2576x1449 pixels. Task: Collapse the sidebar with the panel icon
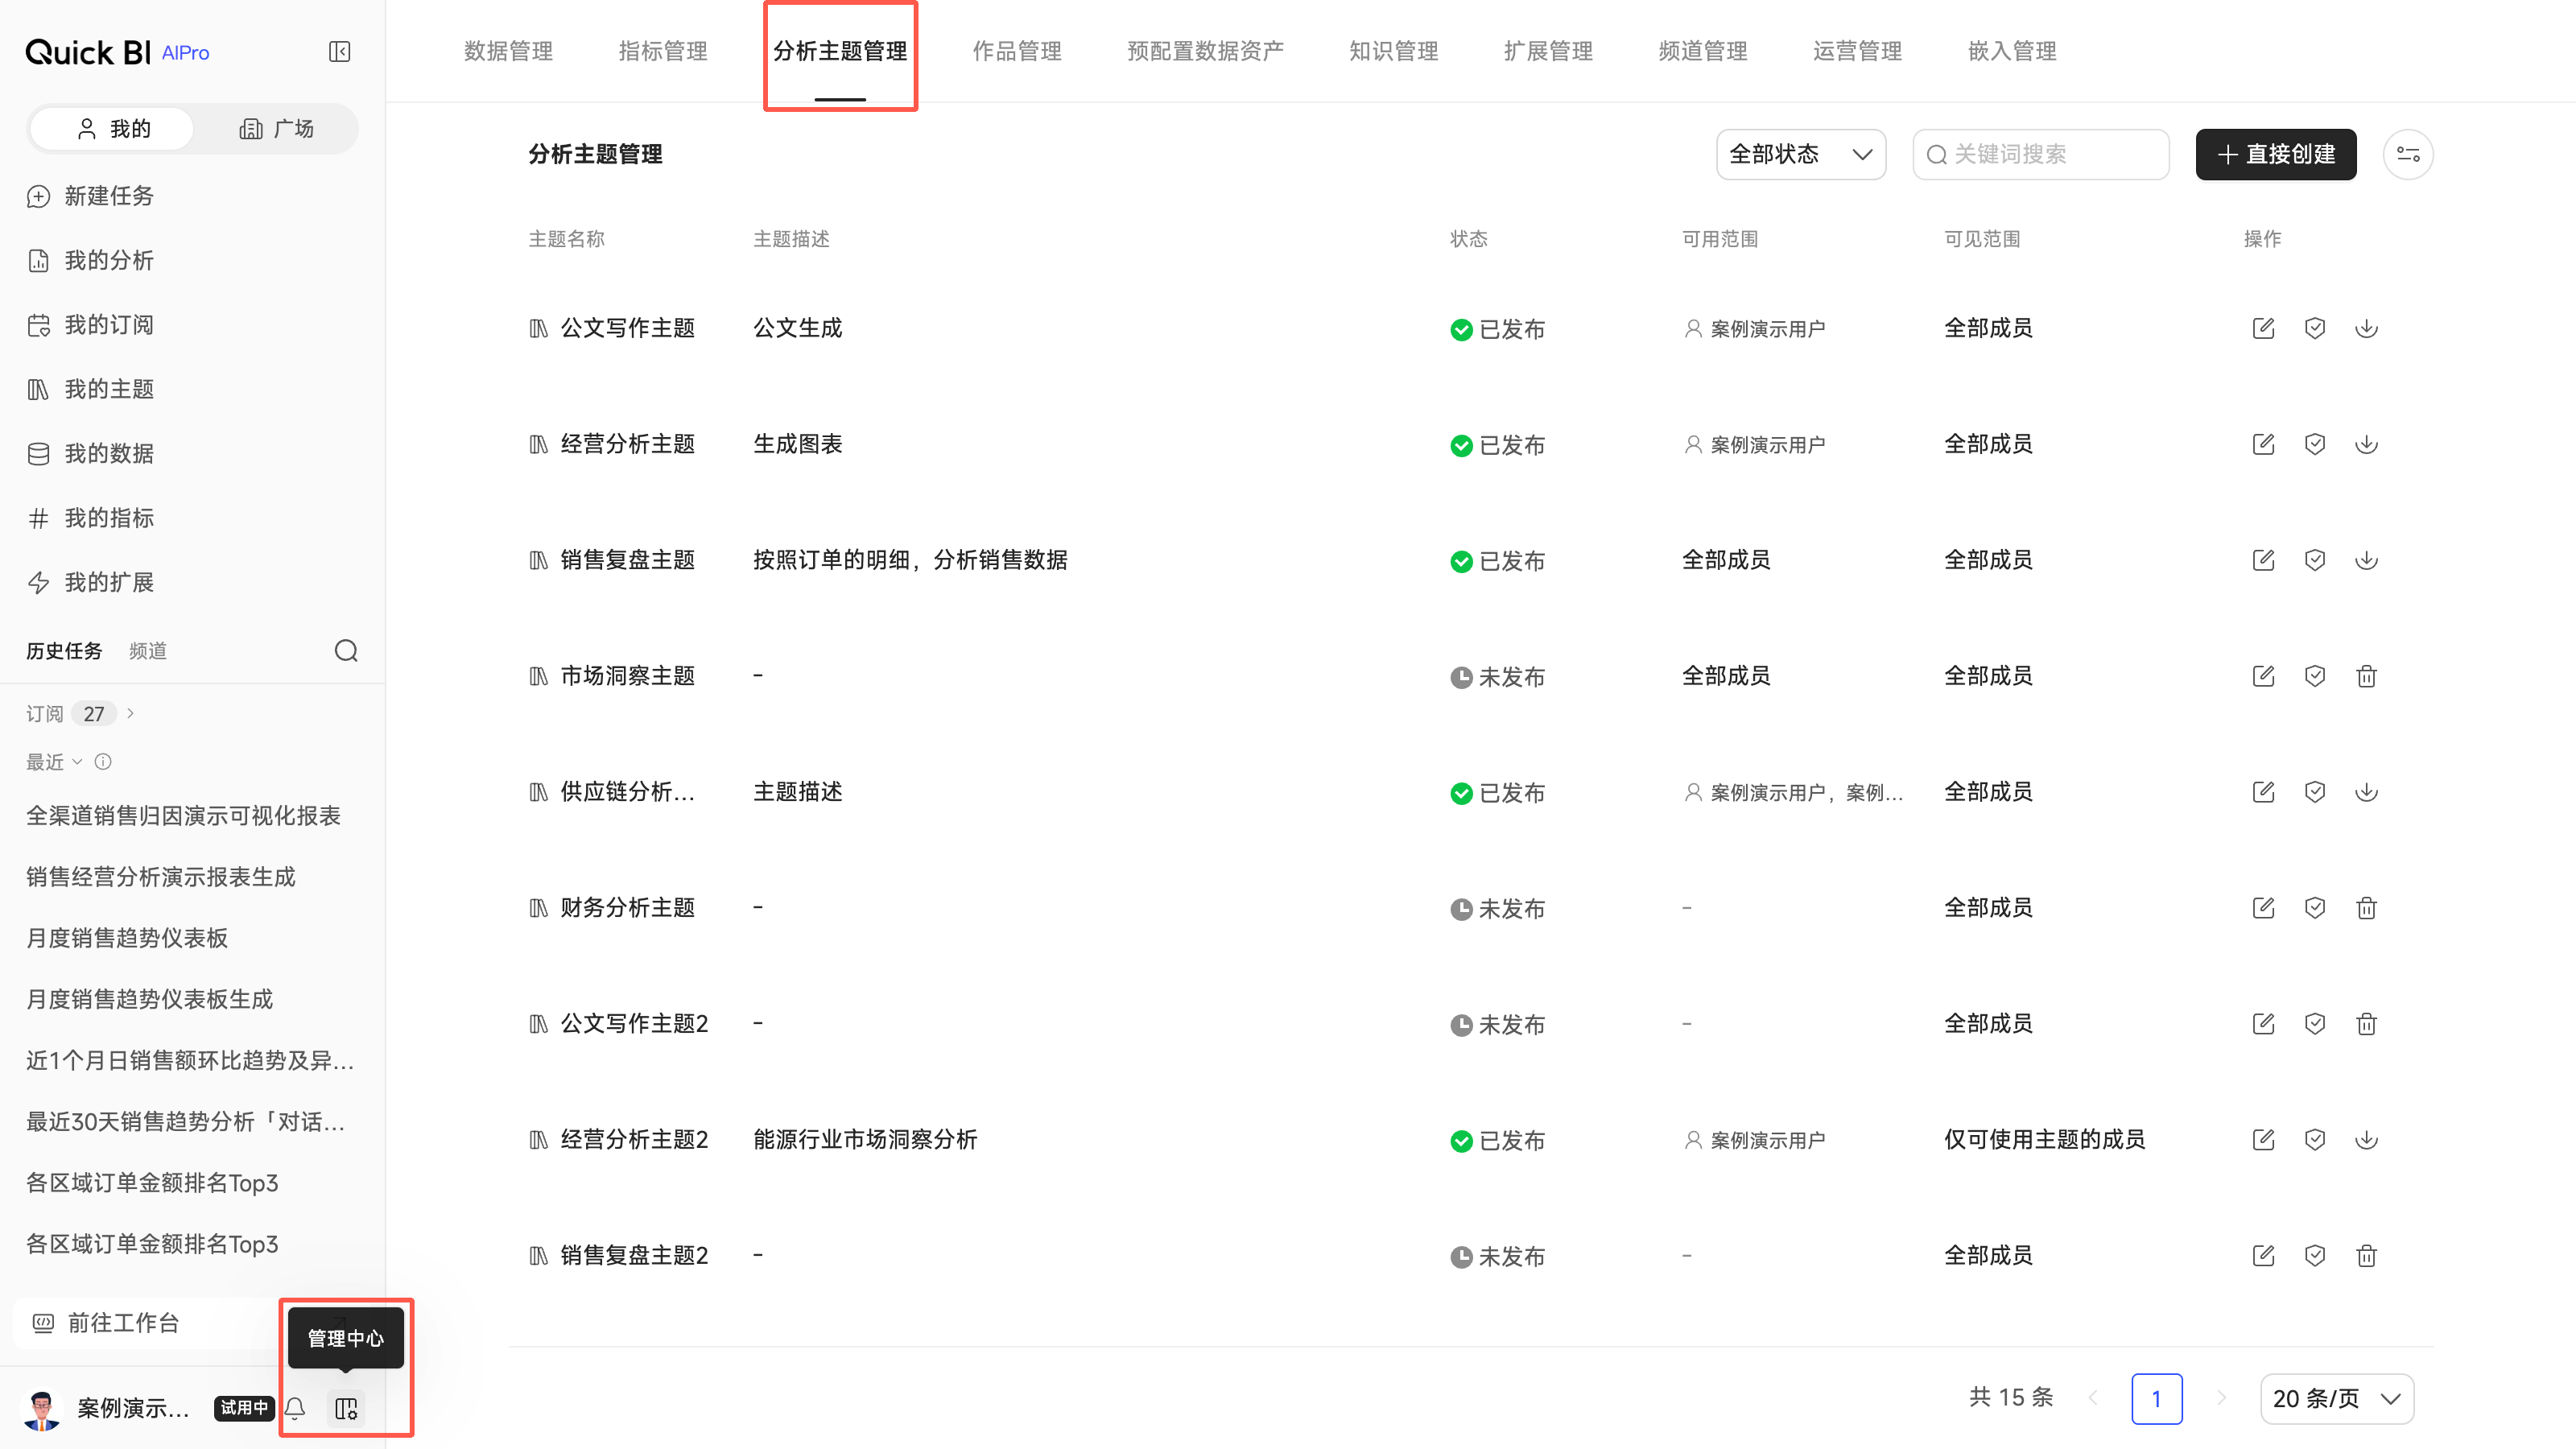point(339,52)
